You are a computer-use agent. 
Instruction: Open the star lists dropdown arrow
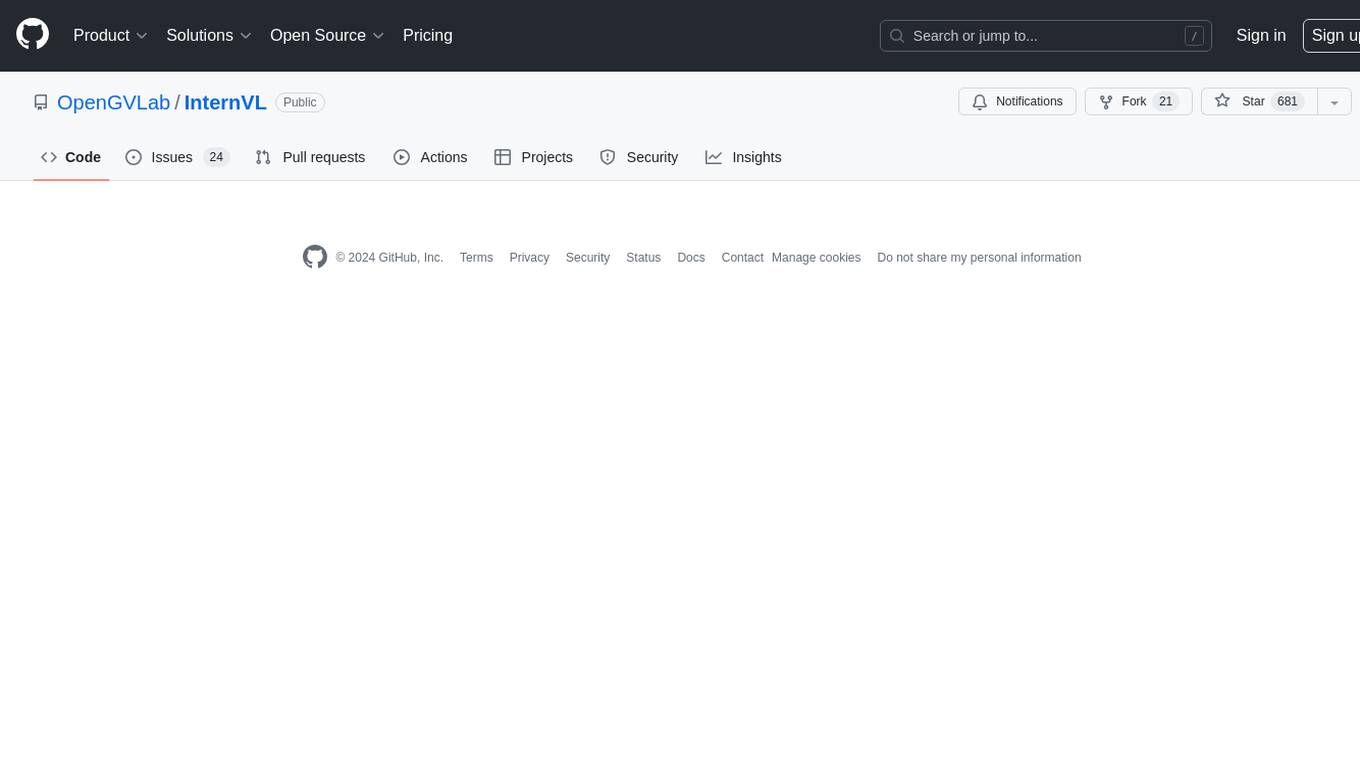(1334, 102)
